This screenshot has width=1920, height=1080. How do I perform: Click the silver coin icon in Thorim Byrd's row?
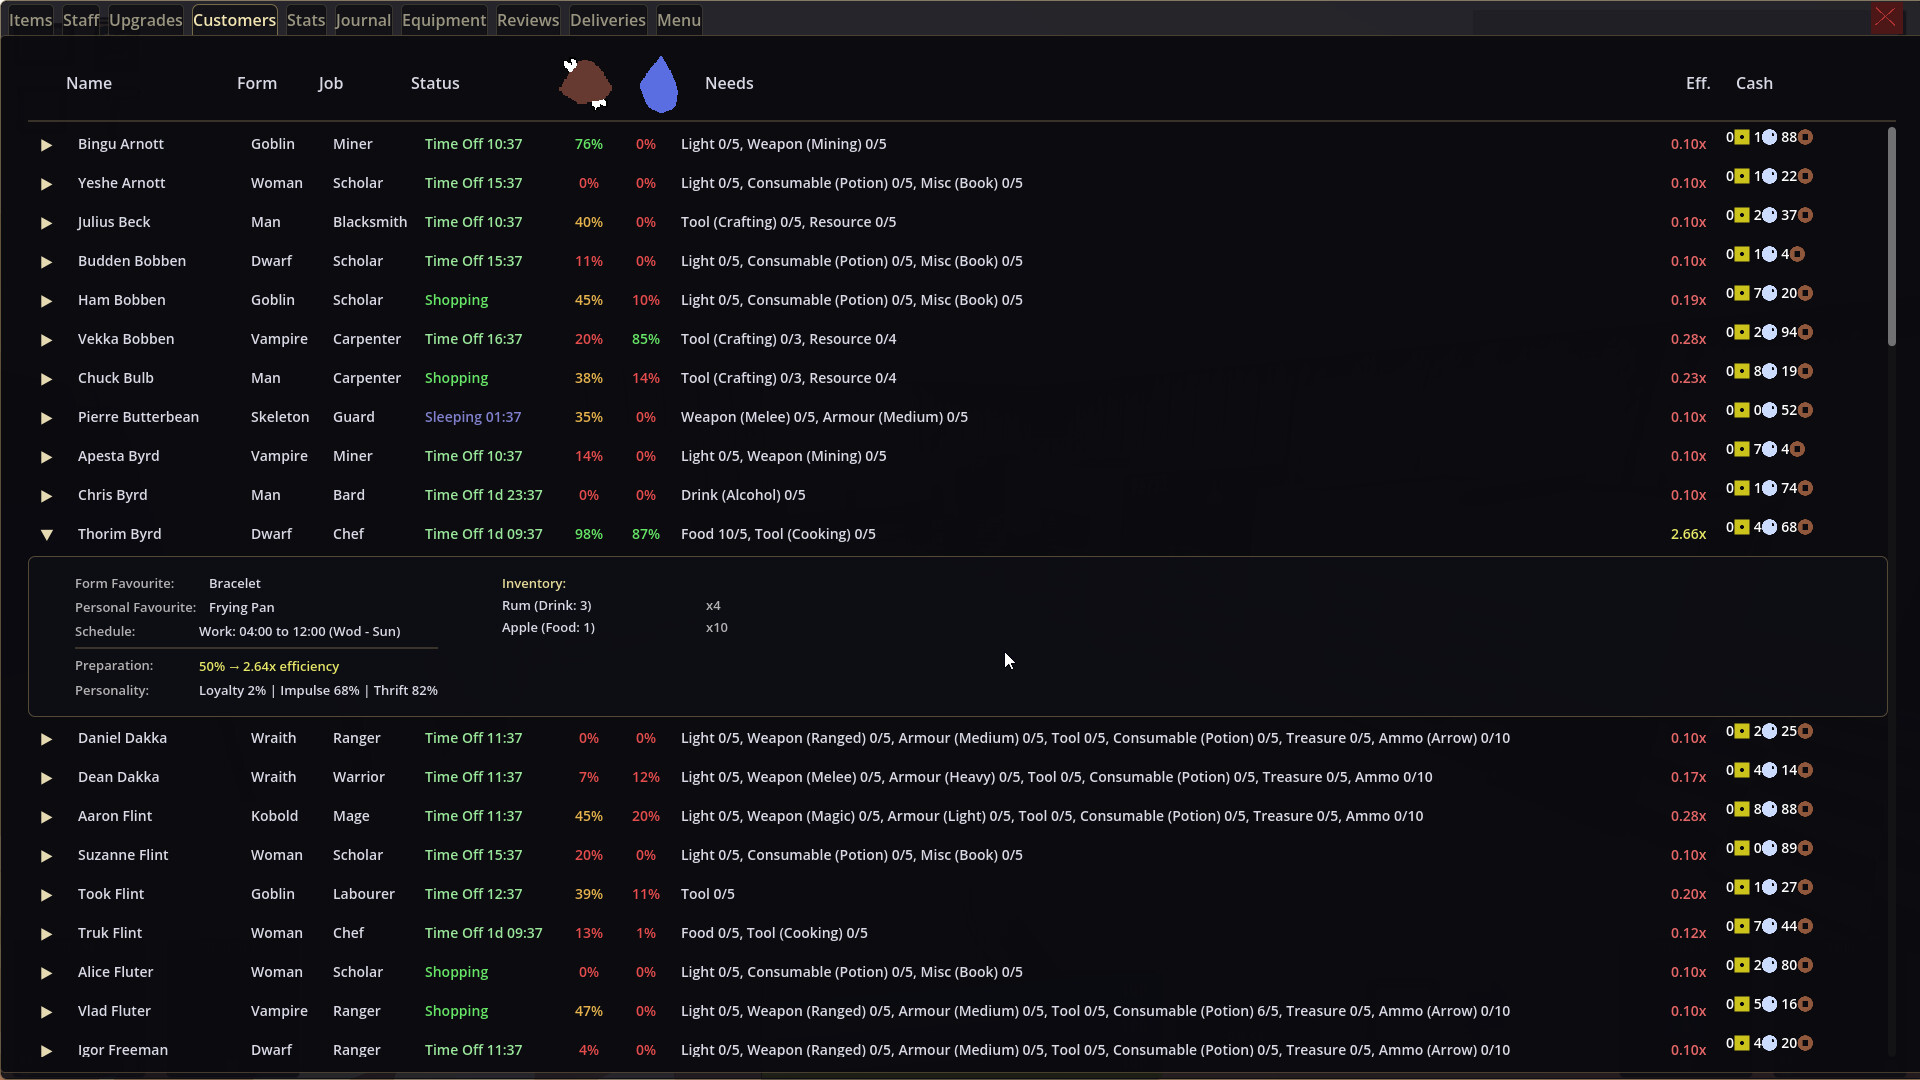click(x=1770, y=527)
